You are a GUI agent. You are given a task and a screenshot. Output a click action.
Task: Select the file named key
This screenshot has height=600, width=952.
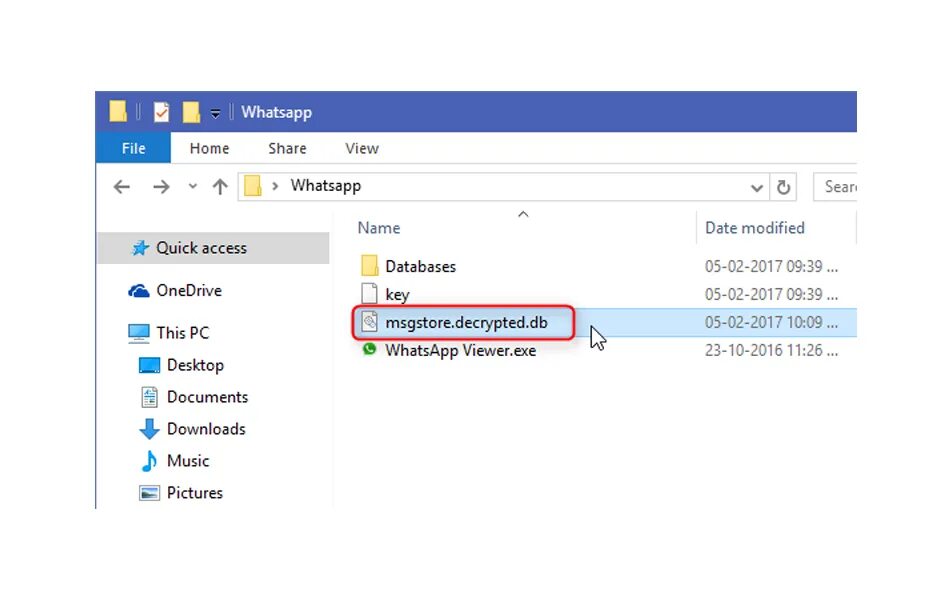[x=397, y=295]
